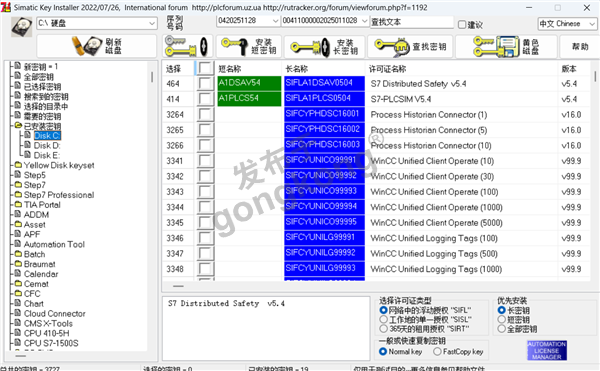Select 新密钥 = 1 tree item

point(41,67)
